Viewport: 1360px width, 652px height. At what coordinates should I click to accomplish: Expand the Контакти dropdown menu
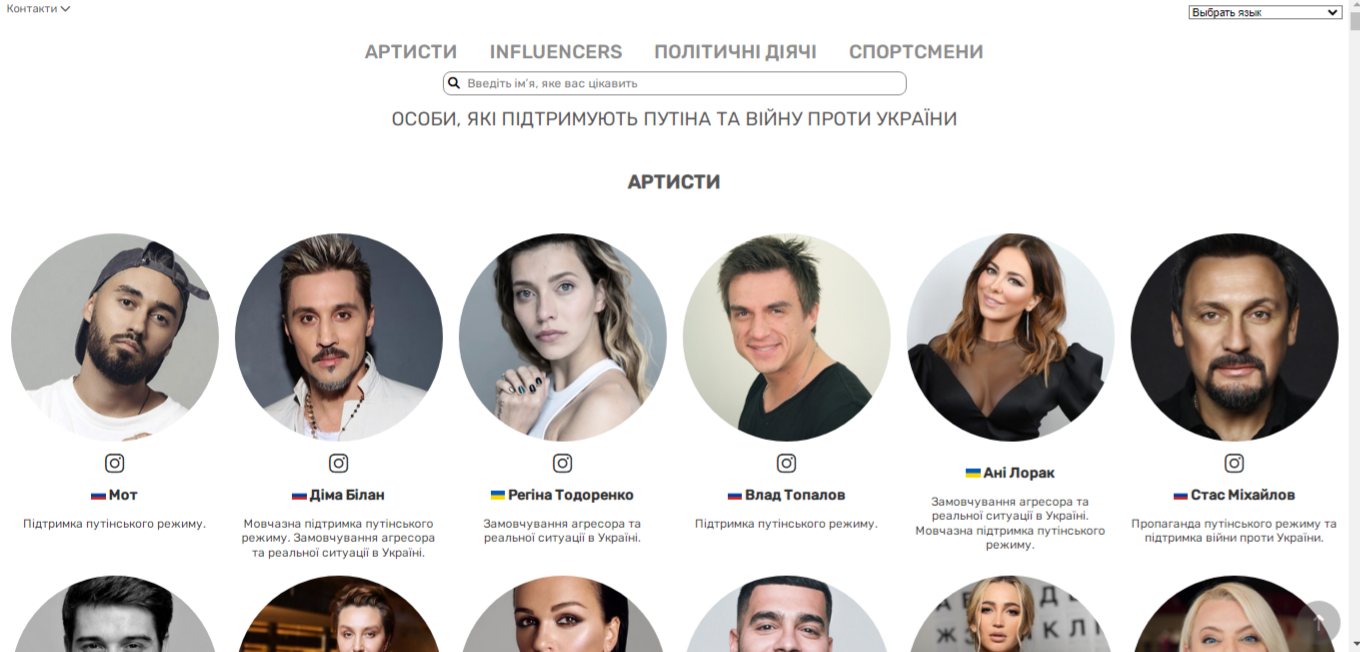(x=38, y=9)
